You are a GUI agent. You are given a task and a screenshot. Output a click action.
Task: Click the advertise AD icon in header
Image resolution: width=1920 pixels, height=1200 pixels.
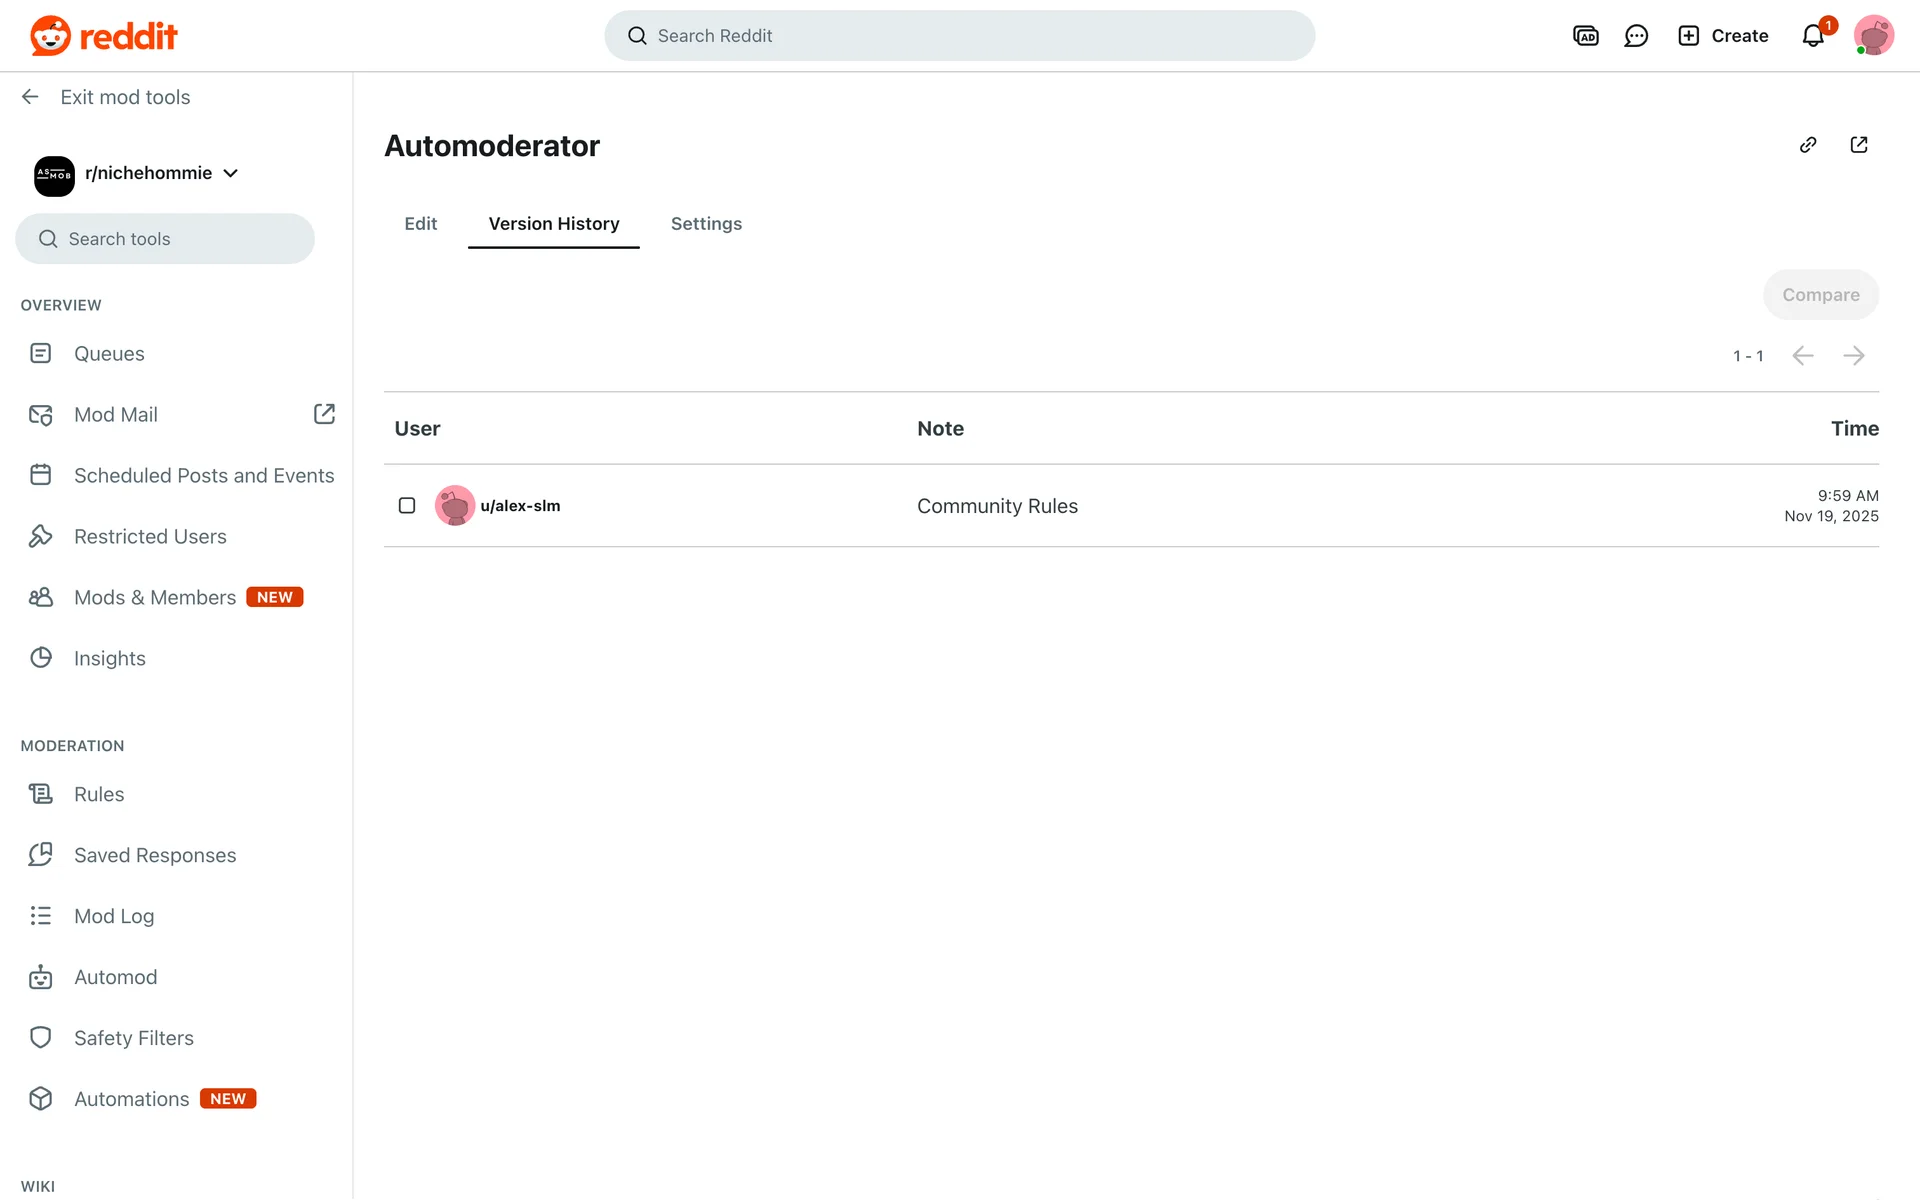[x=1586, y=36]
